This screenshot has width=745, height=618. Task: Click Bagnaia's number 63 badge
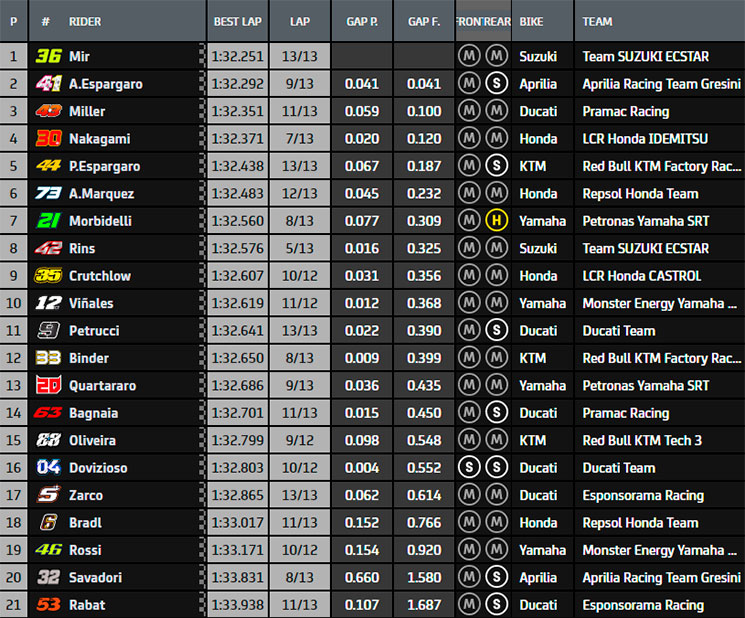(48, 413)
